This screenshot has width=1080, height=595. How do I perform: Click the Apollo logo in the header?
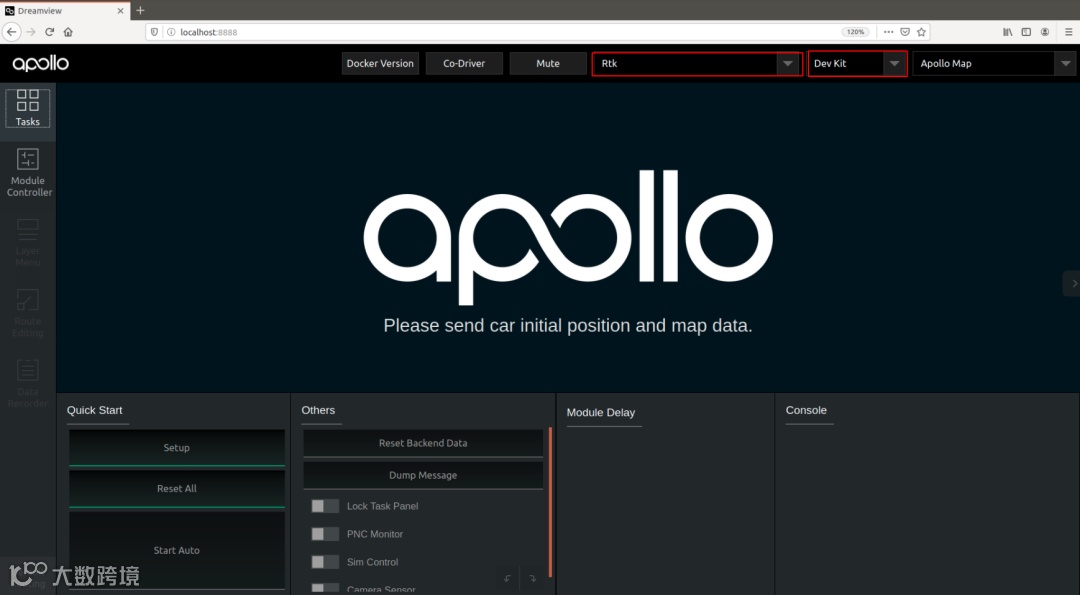pos(41,63)
